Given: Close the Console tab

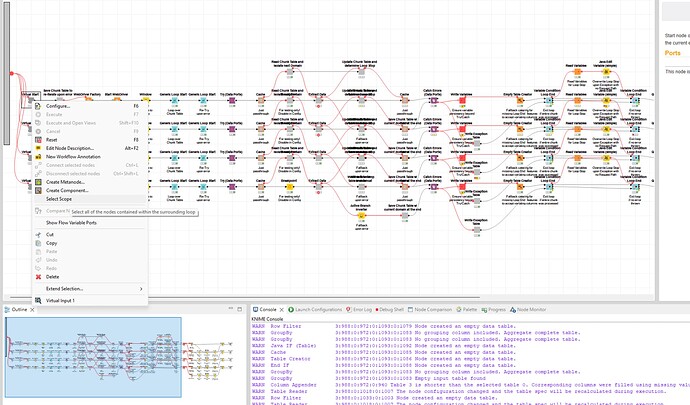Looking at the screenshot, I should tap(282, 310).
